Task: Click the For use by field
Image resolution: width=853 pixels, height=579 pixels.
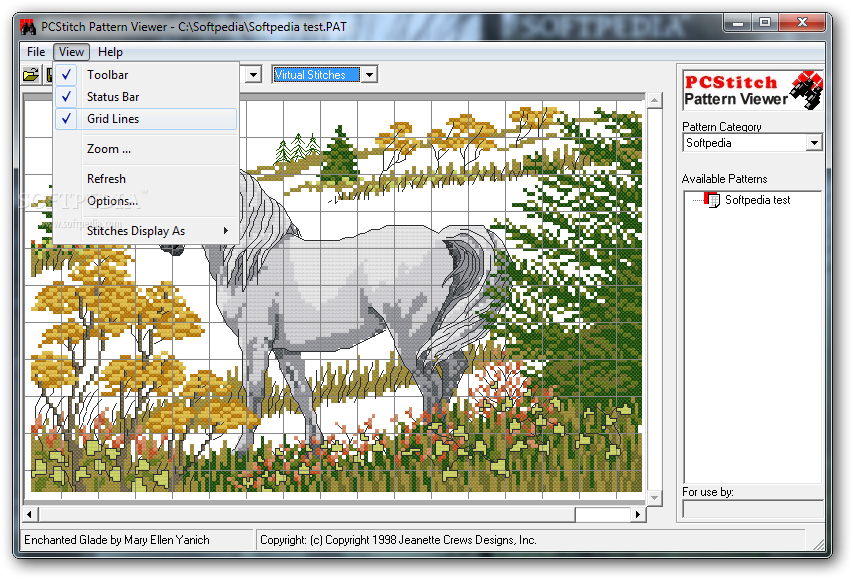Action: [753, 509]
